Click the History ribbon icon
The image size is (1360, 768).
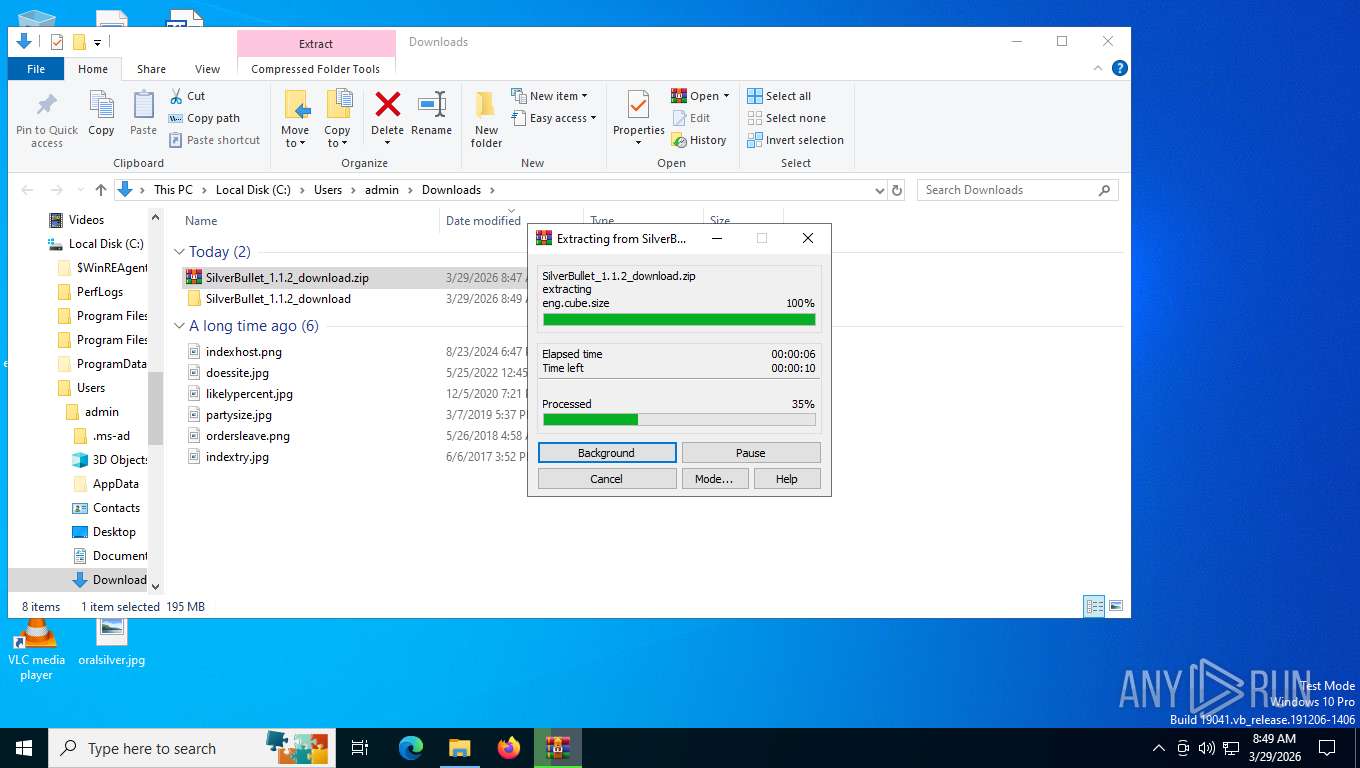tap(679, 140)
